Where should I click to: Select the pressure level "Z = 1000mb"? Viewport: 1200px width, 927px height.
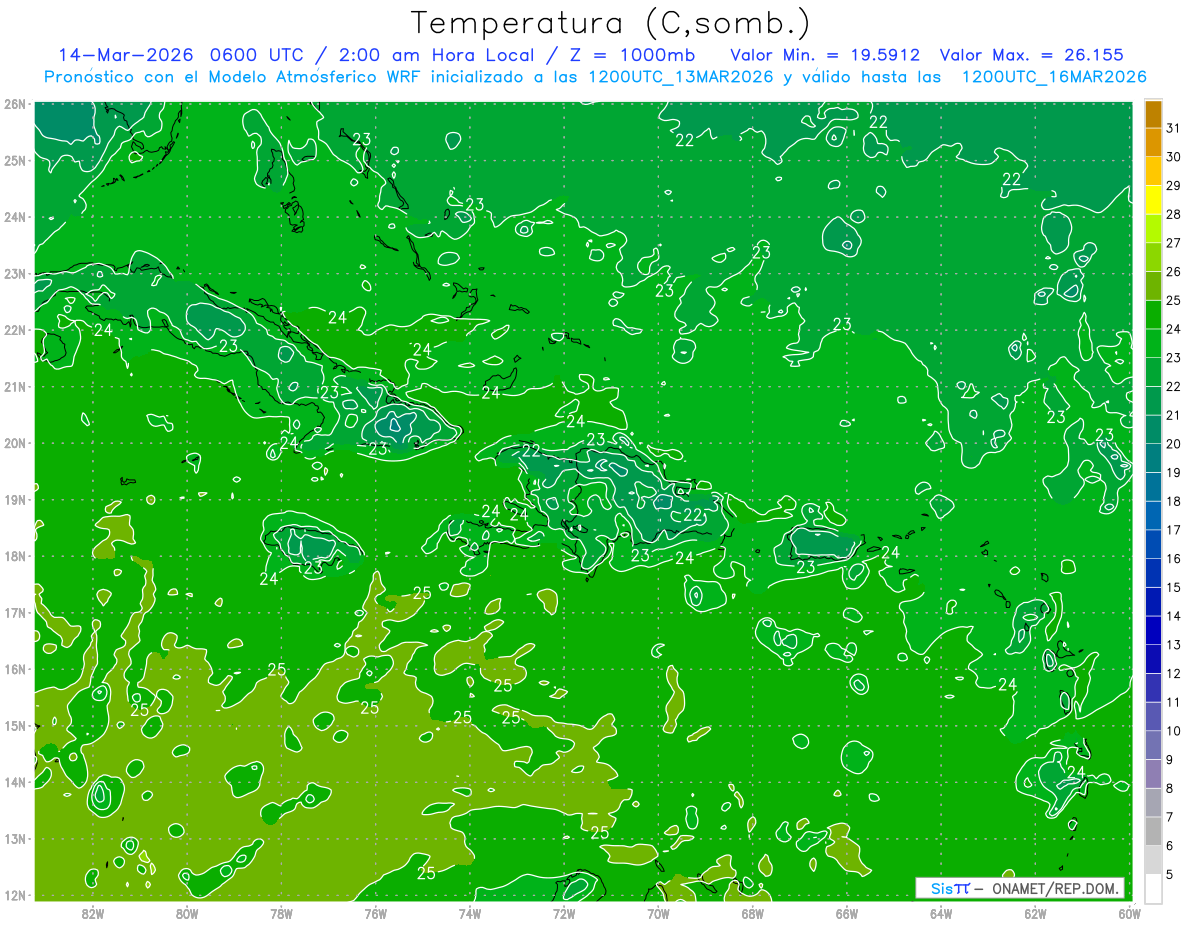(632, 55)
